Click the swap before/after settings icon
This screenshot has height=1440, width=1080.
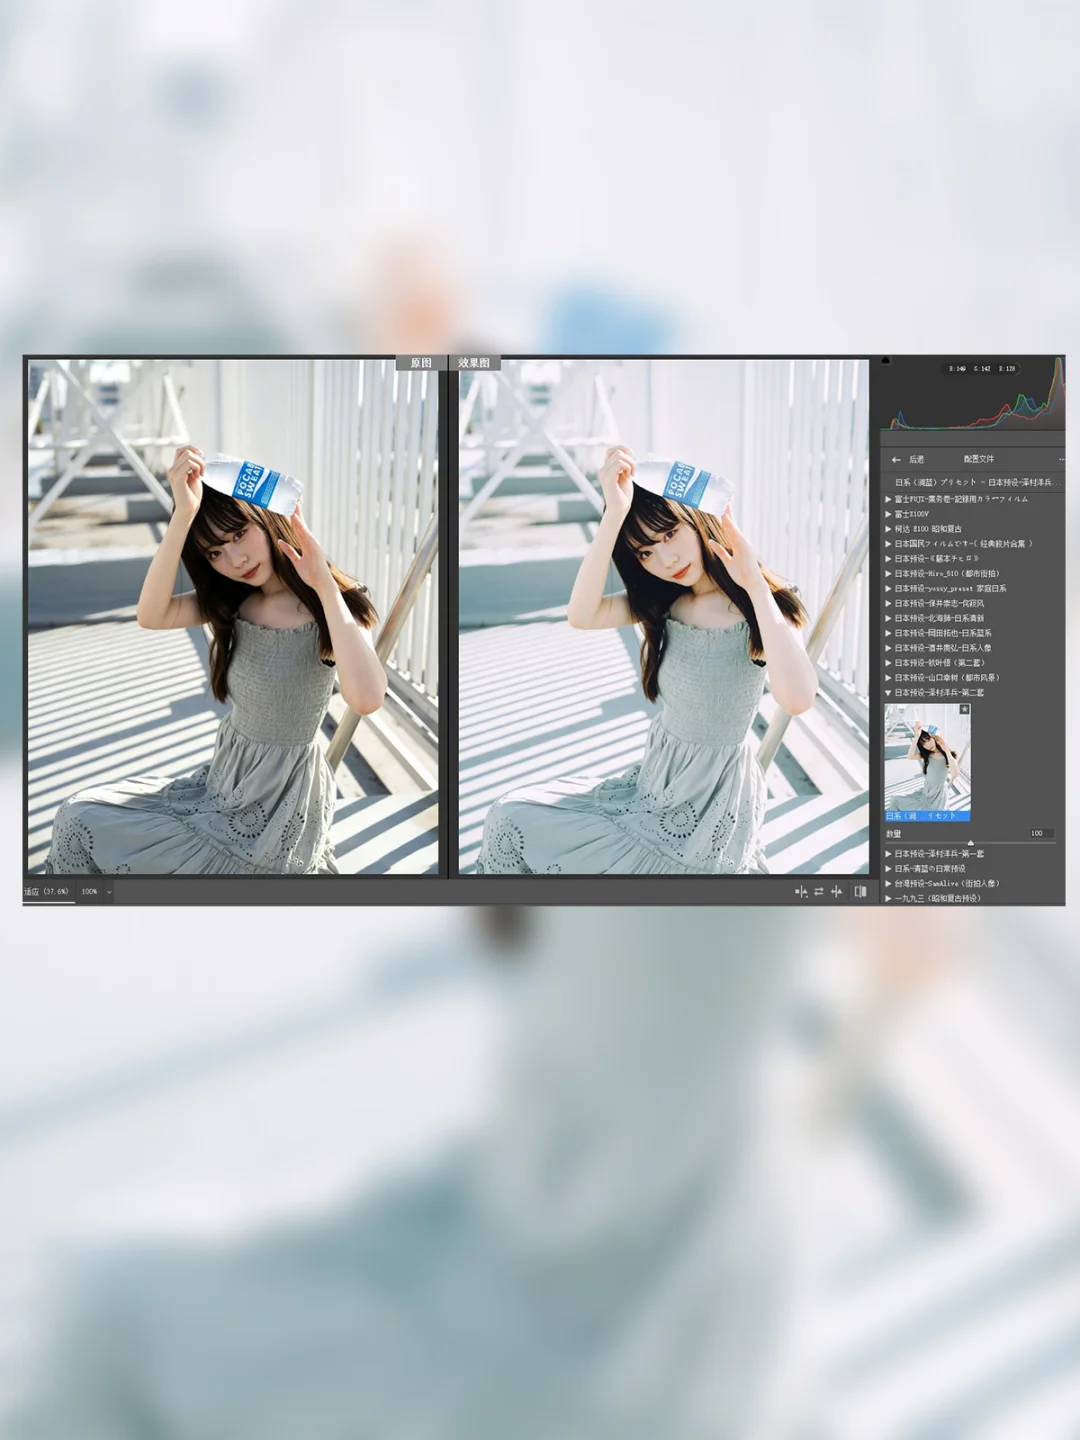(819, 891)
